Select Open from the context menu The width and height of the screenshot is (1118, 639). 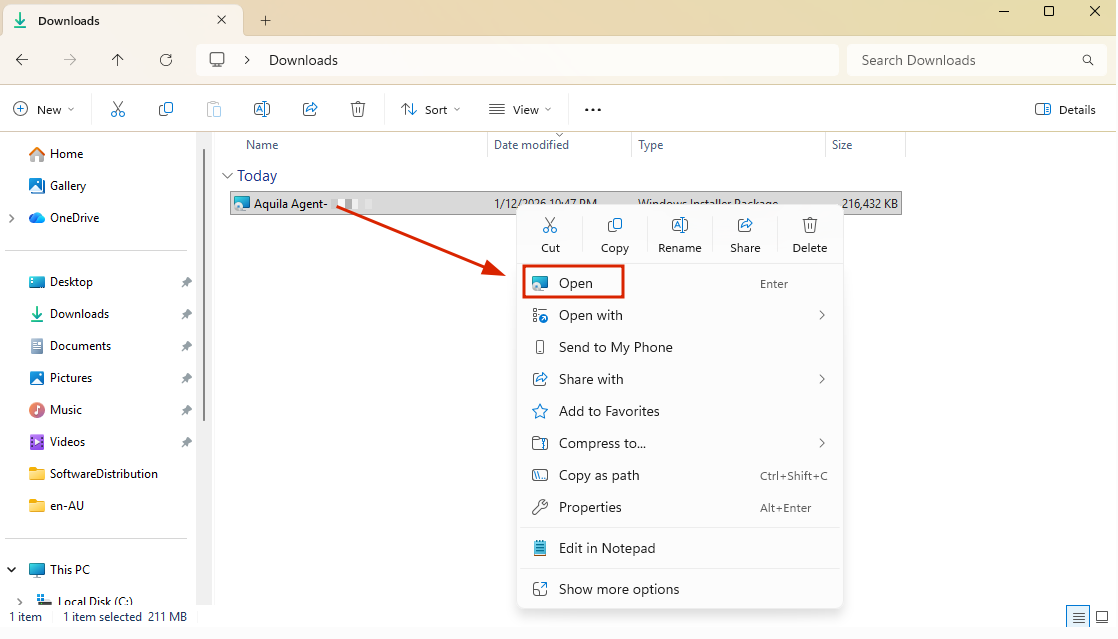(575, 283)
